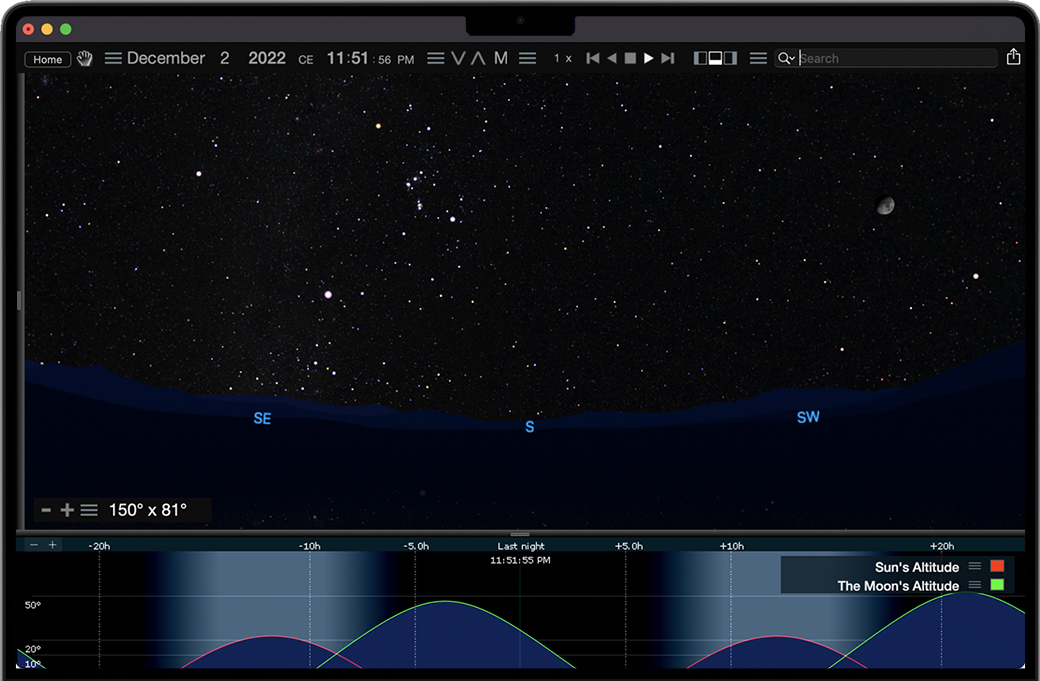Select the hand pan tool
This screenshot has width=1040, height=681.
pos(85,59)
